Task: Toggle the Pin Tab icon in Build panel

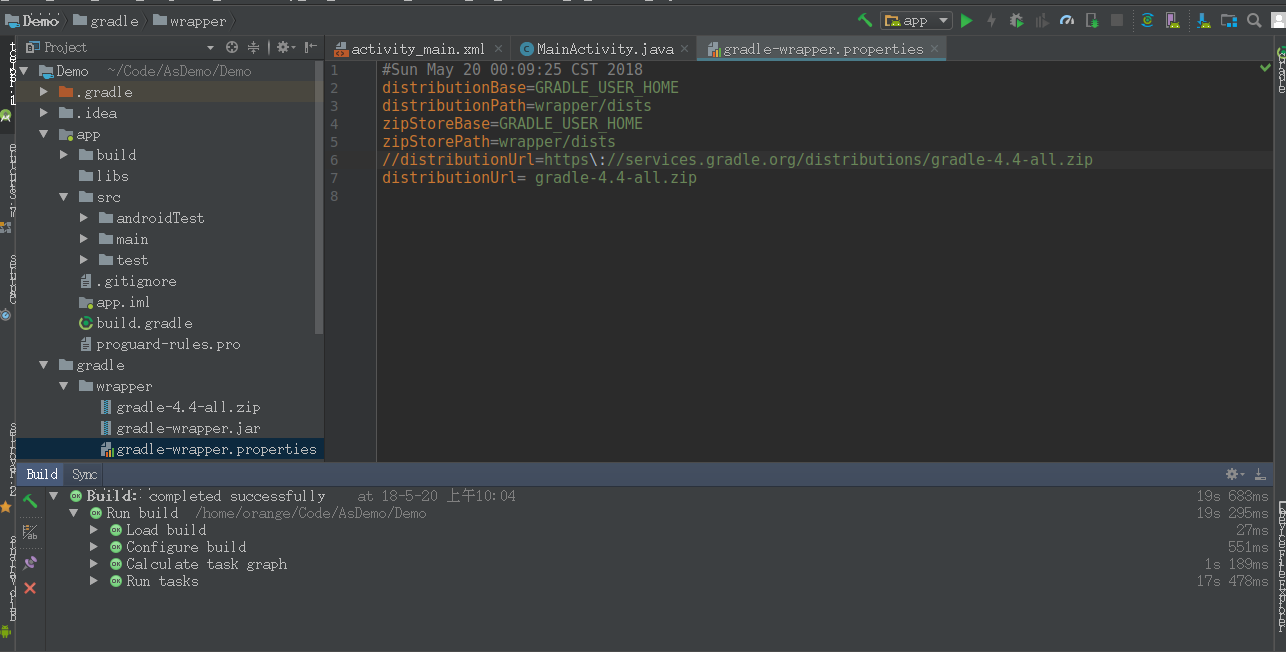Action: pos(30,563)
